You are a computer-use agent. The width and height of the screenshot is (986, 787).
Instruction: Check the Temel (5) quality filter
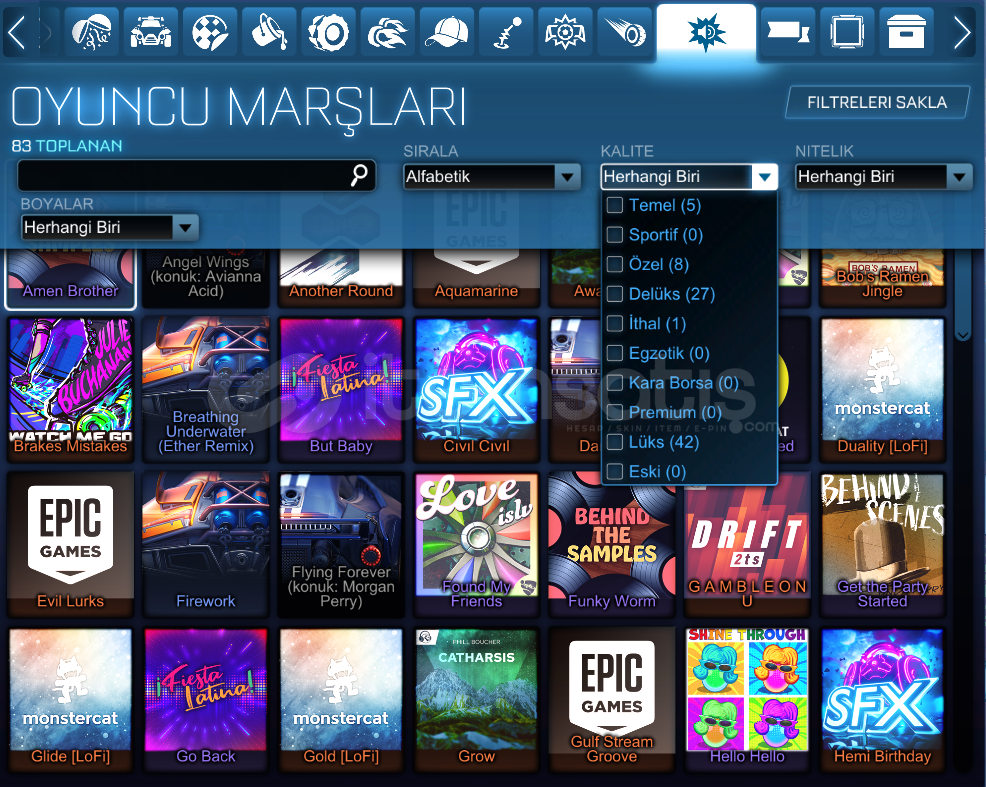pos(615,205)
